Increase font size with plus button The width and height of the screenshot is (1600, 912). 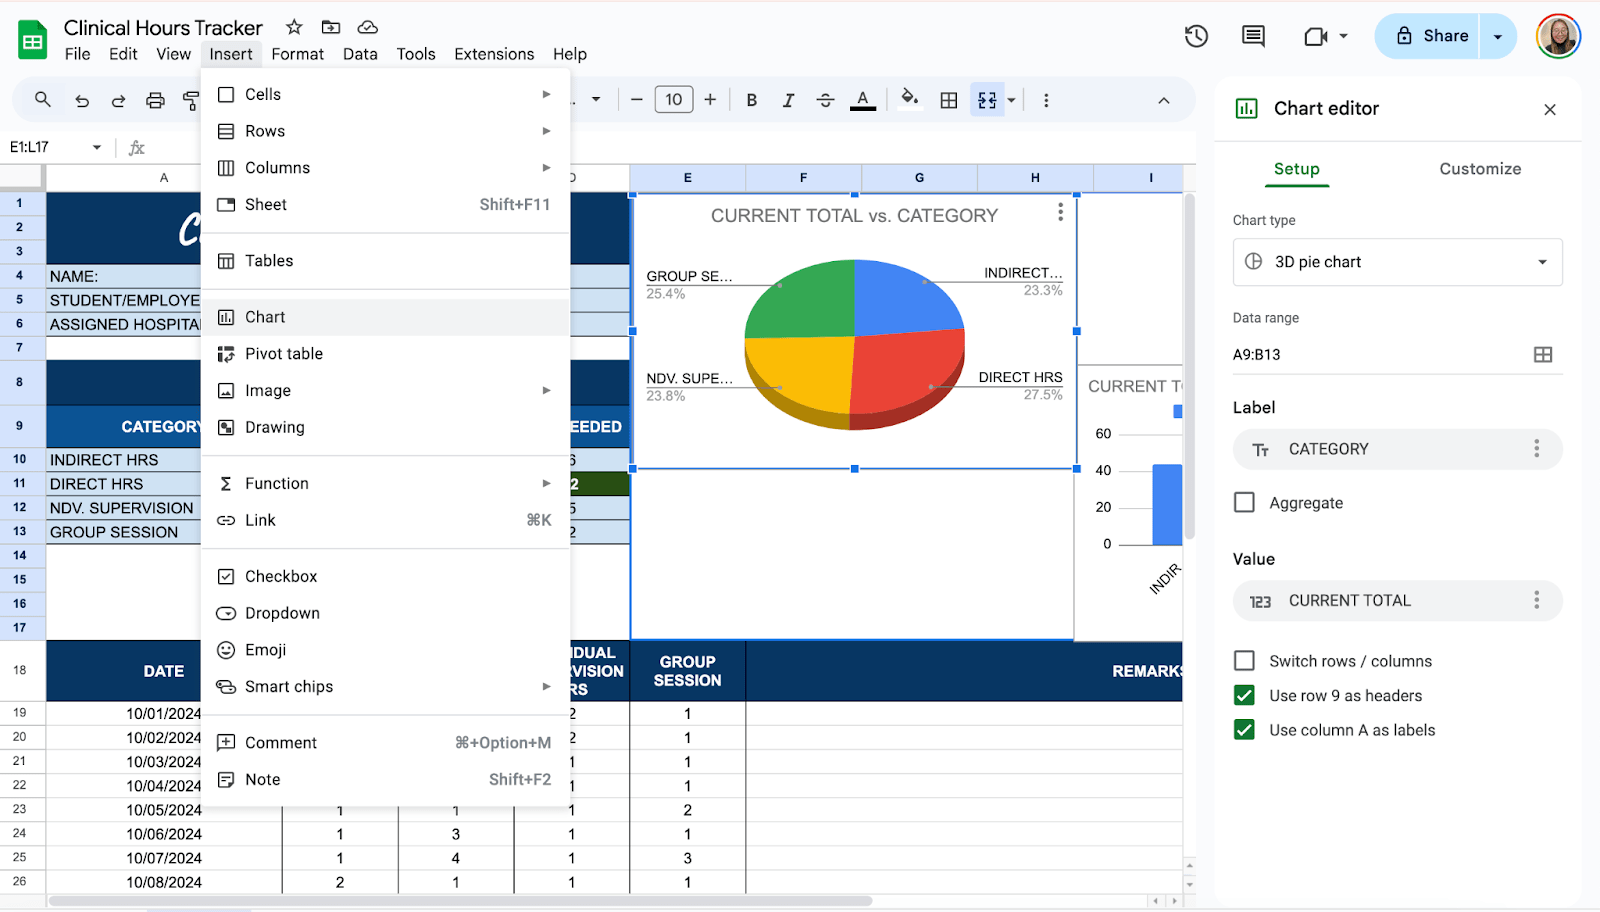(710, 100)
